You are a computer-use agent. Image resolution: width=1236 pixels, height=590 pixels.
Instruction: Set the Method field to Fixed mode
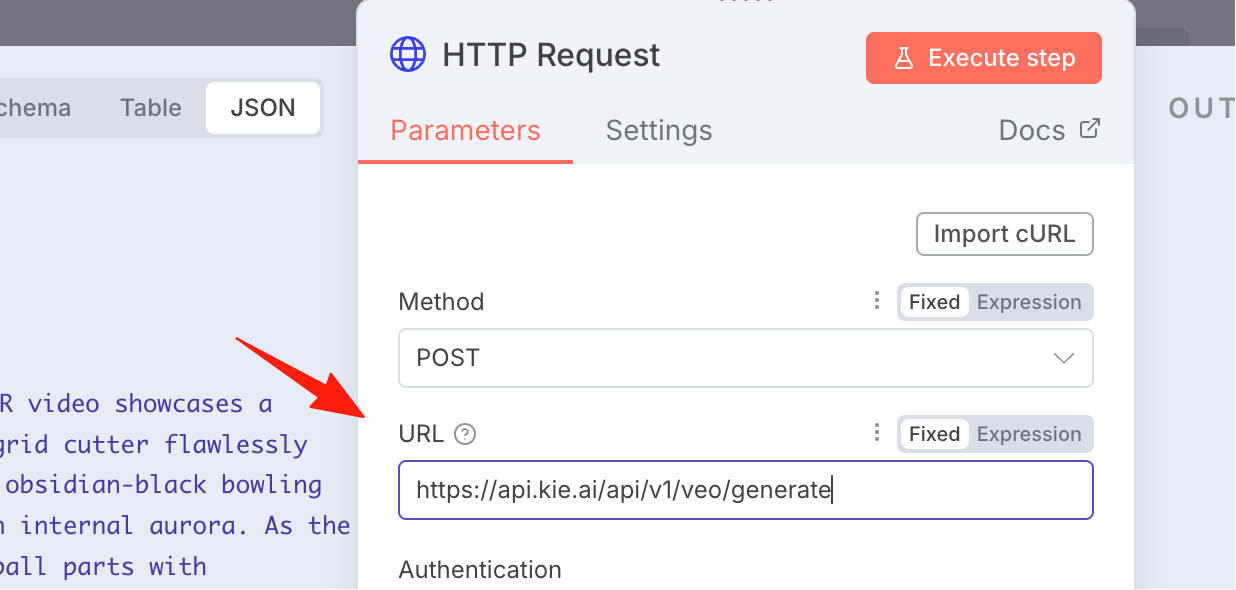tap(934, 302)
